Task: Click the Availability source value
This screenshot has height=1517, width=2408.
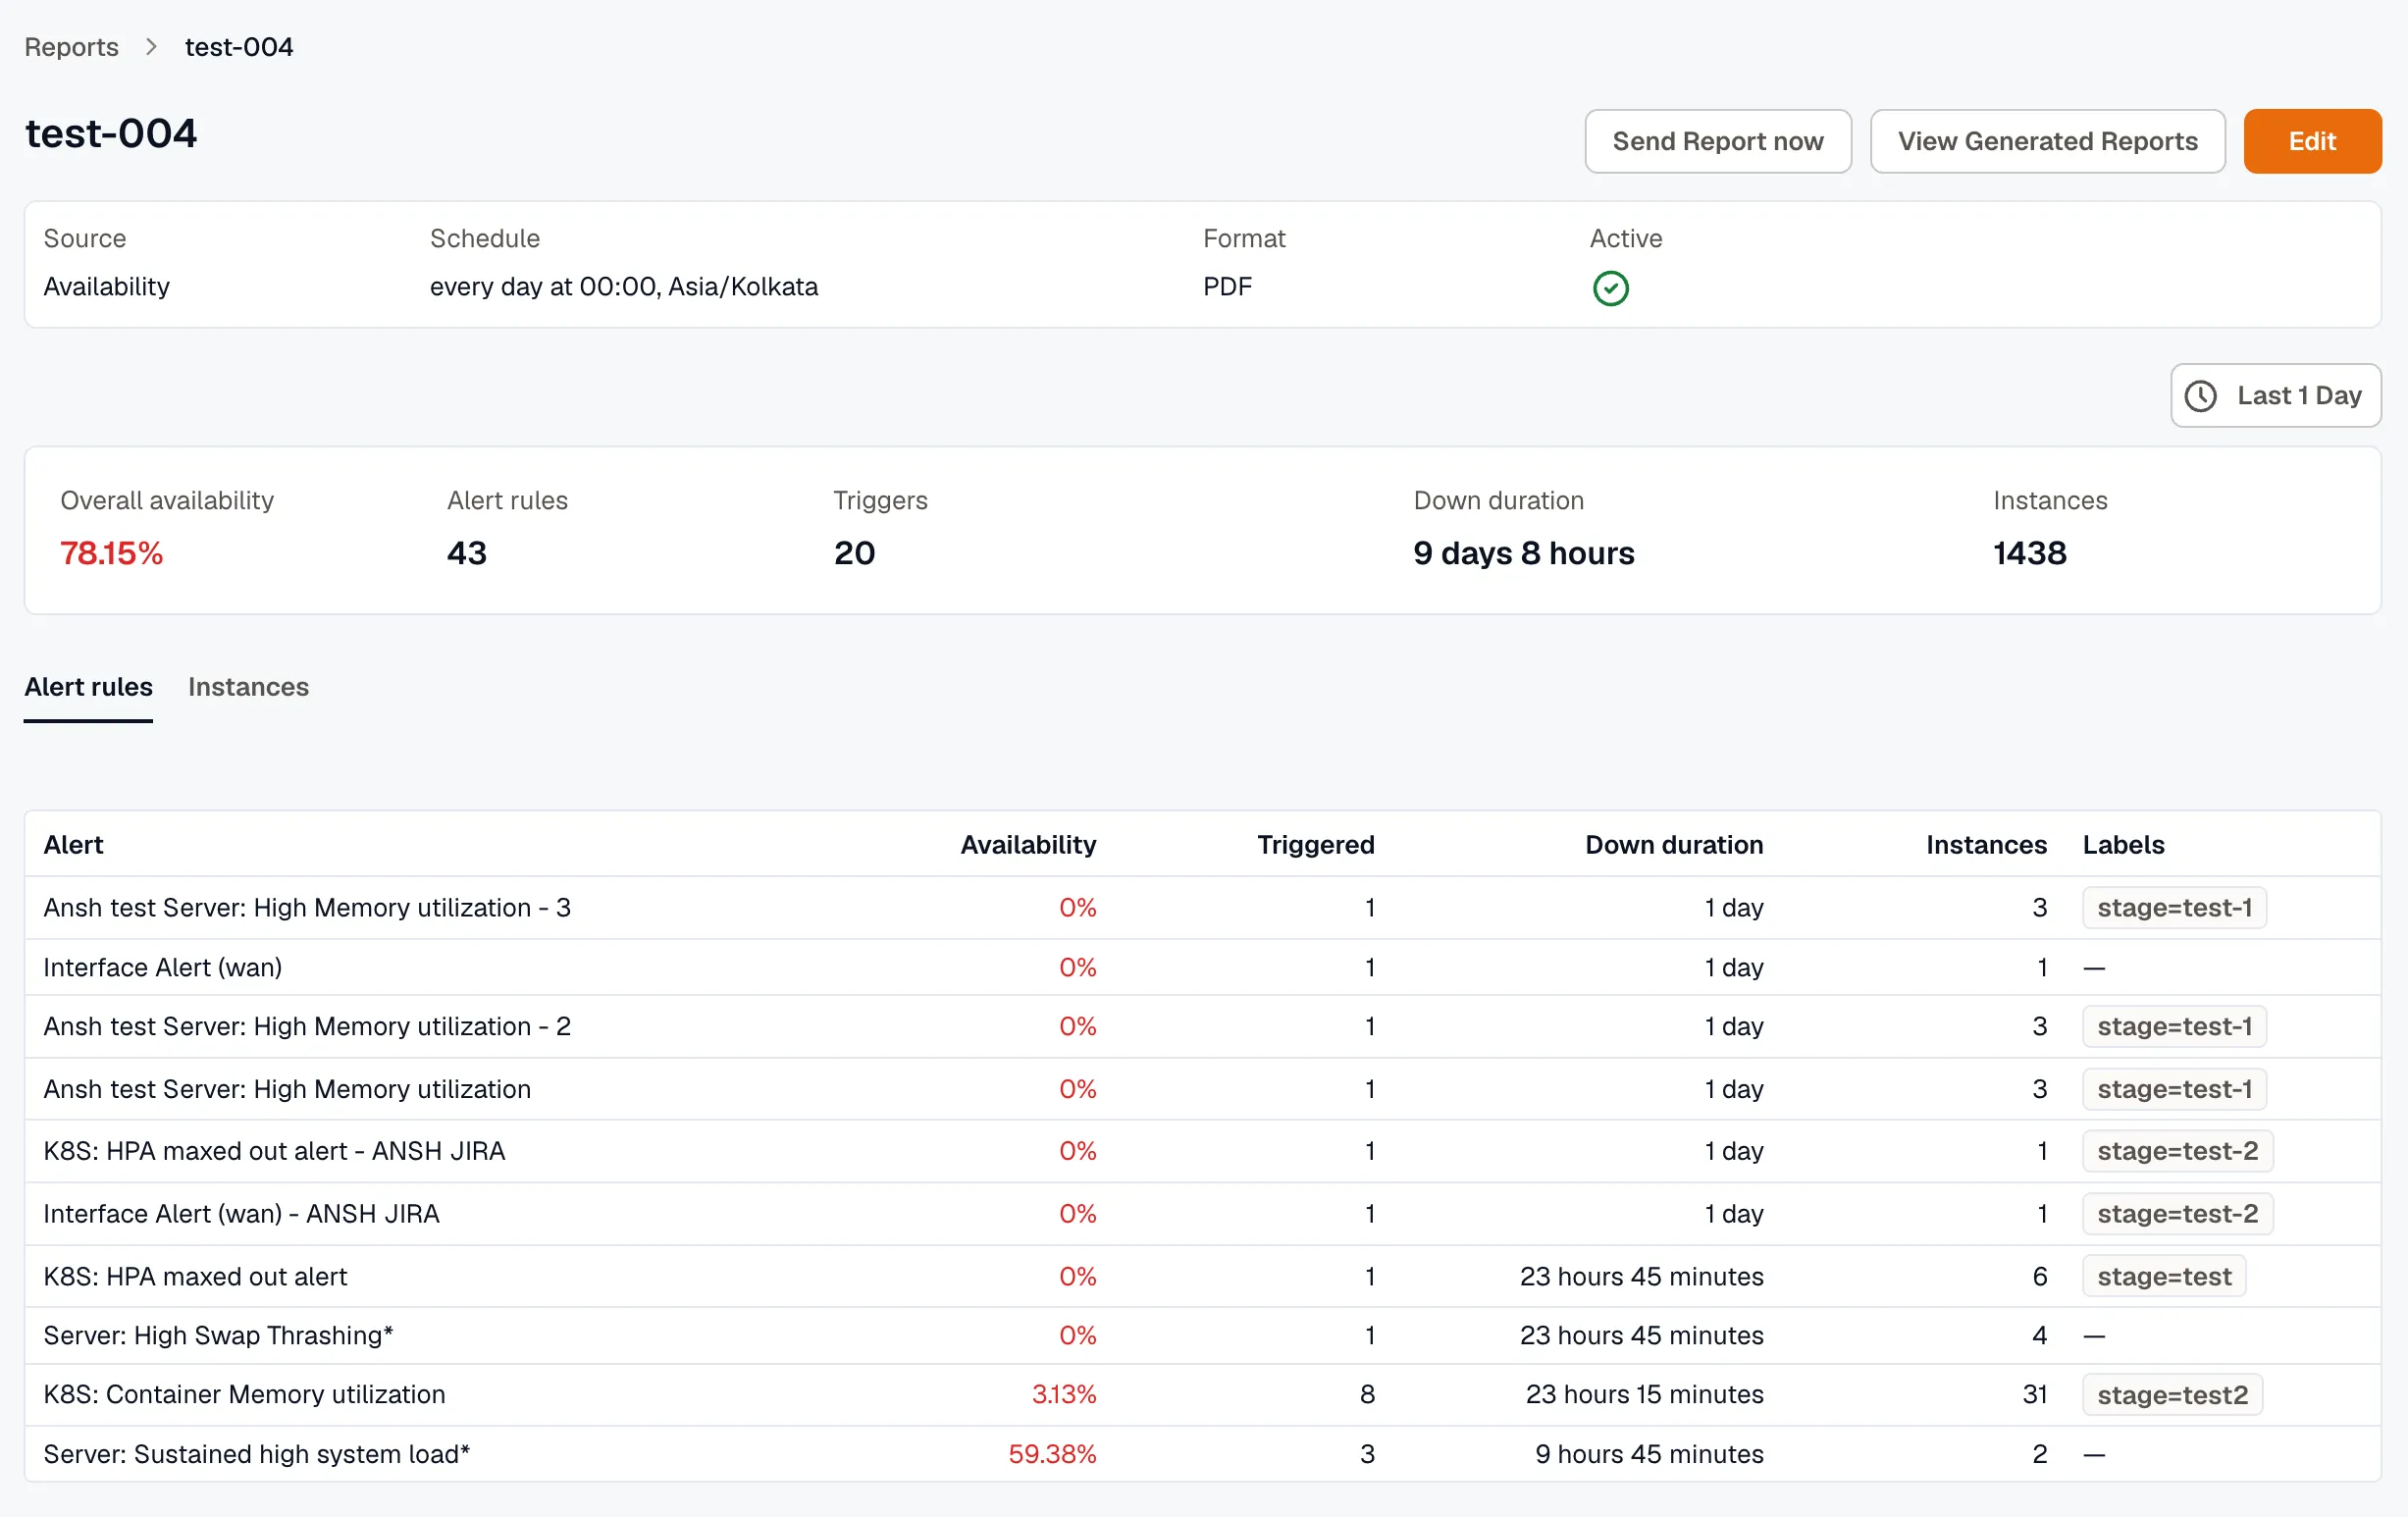Action: [x=106, y=286]
